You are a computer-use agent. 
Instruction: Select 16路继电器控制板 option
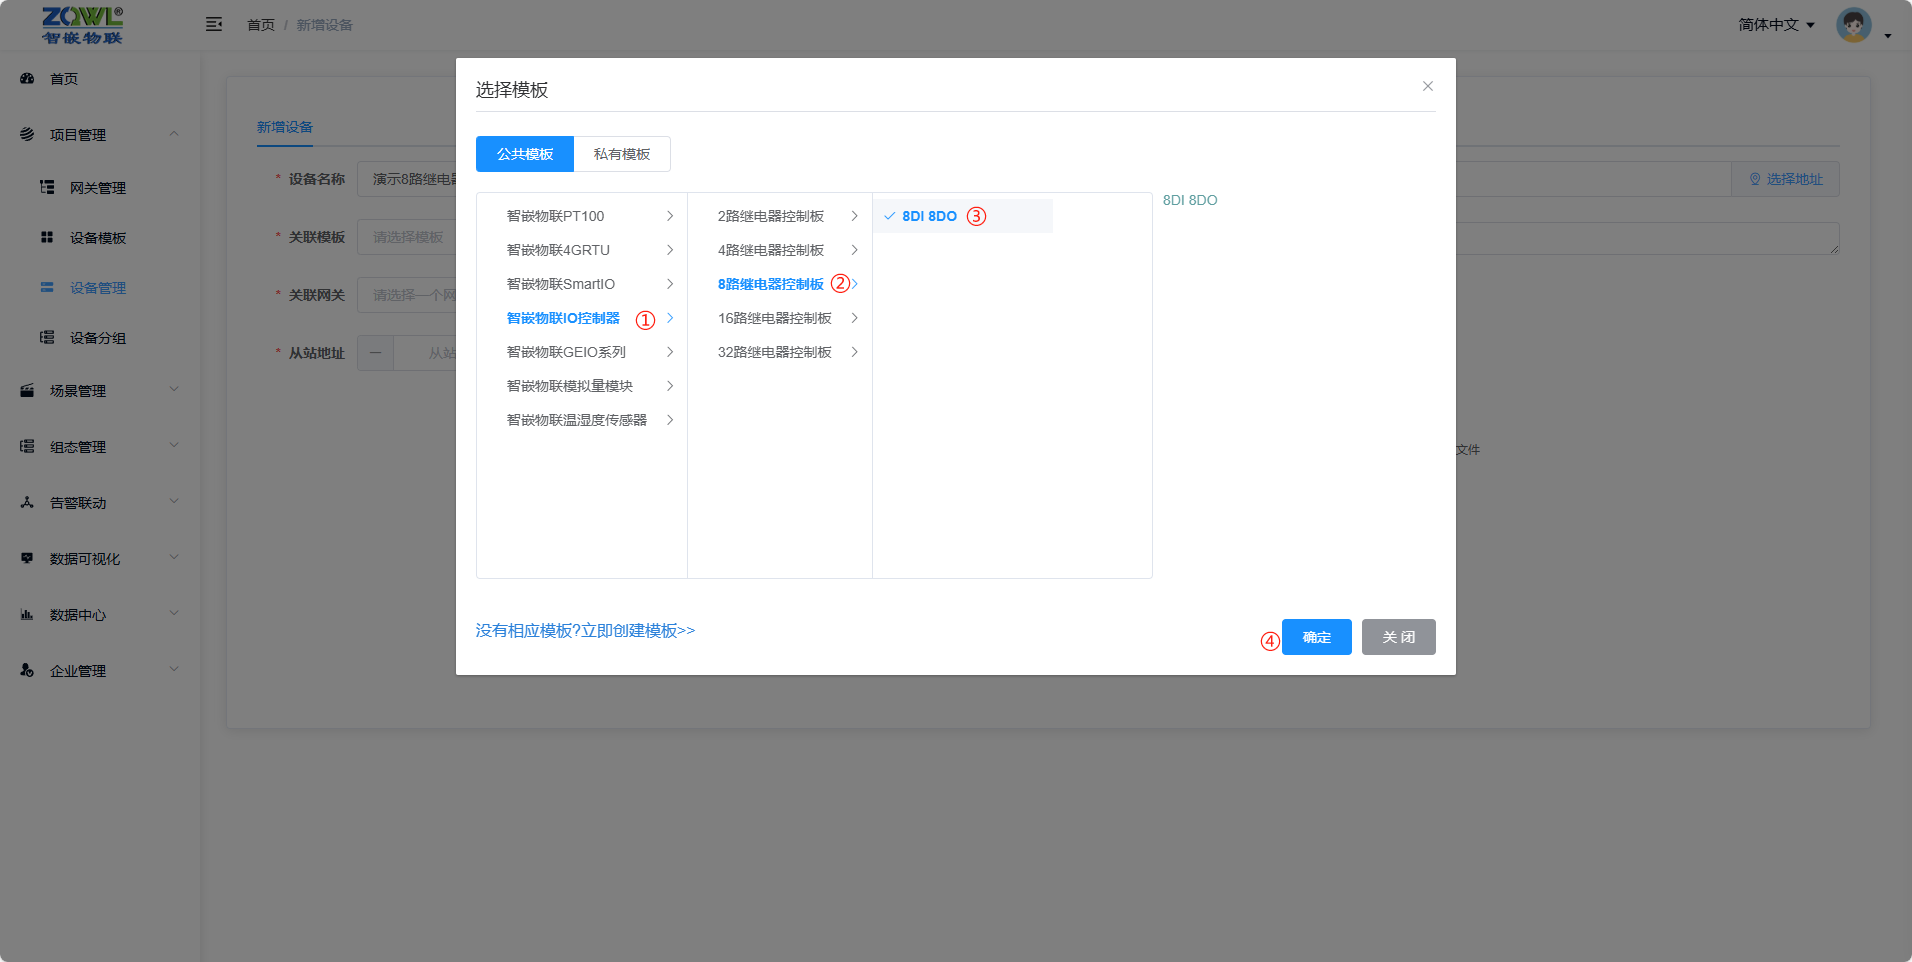tap(780, 318)
